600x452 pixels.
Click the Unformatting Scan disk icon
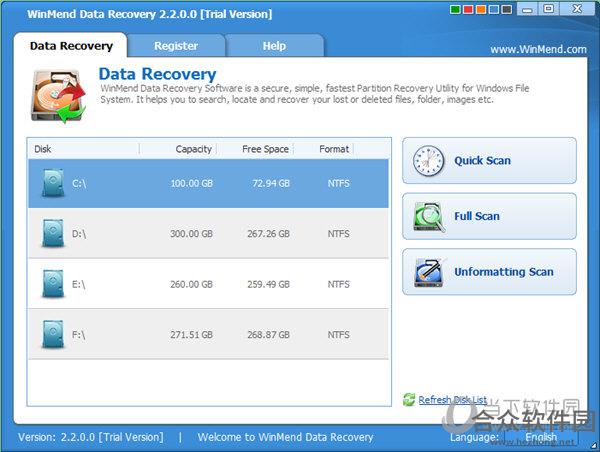[429, 273]
